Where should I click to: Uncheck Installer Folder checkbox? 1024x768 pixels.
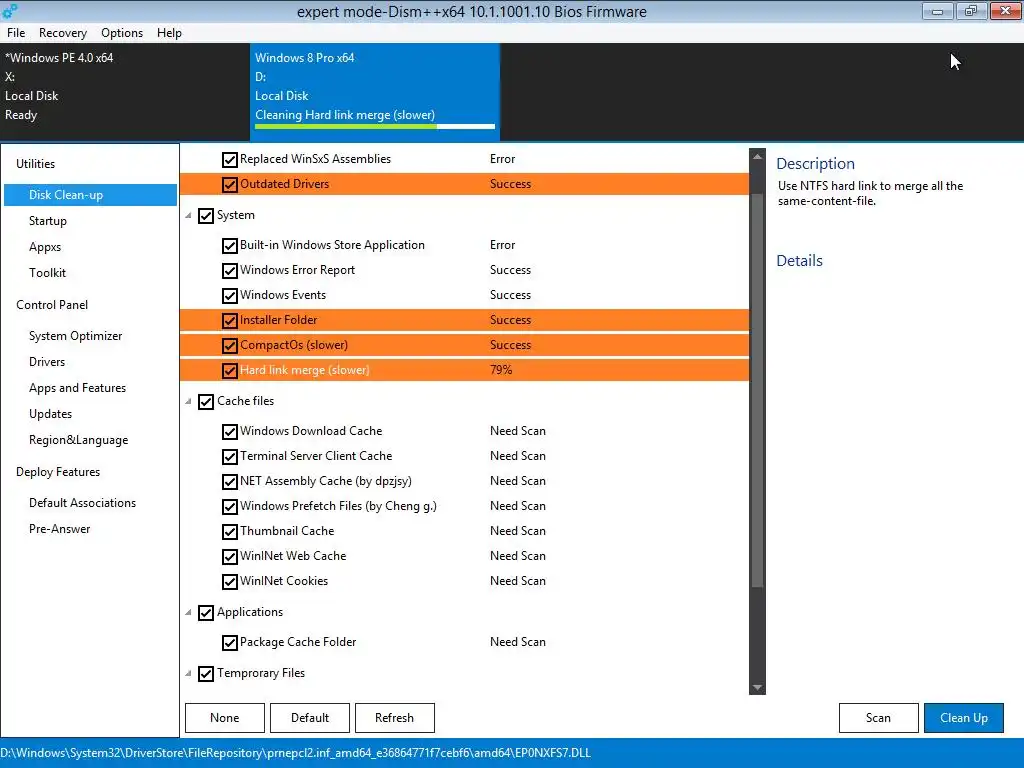(229, 320)
